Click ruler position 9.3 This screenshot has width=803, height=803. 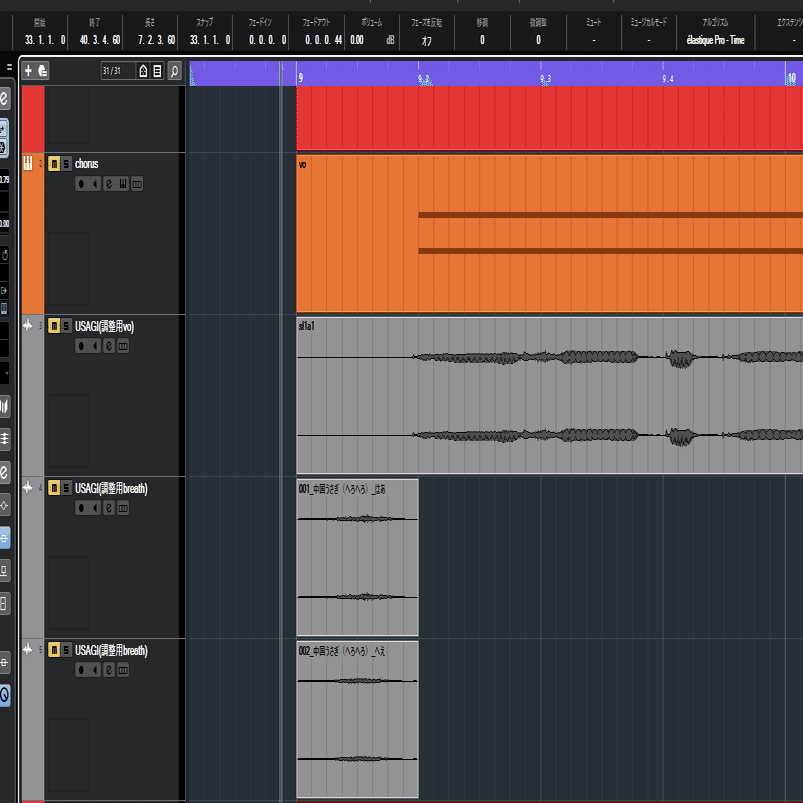click(x=545, y=79)
